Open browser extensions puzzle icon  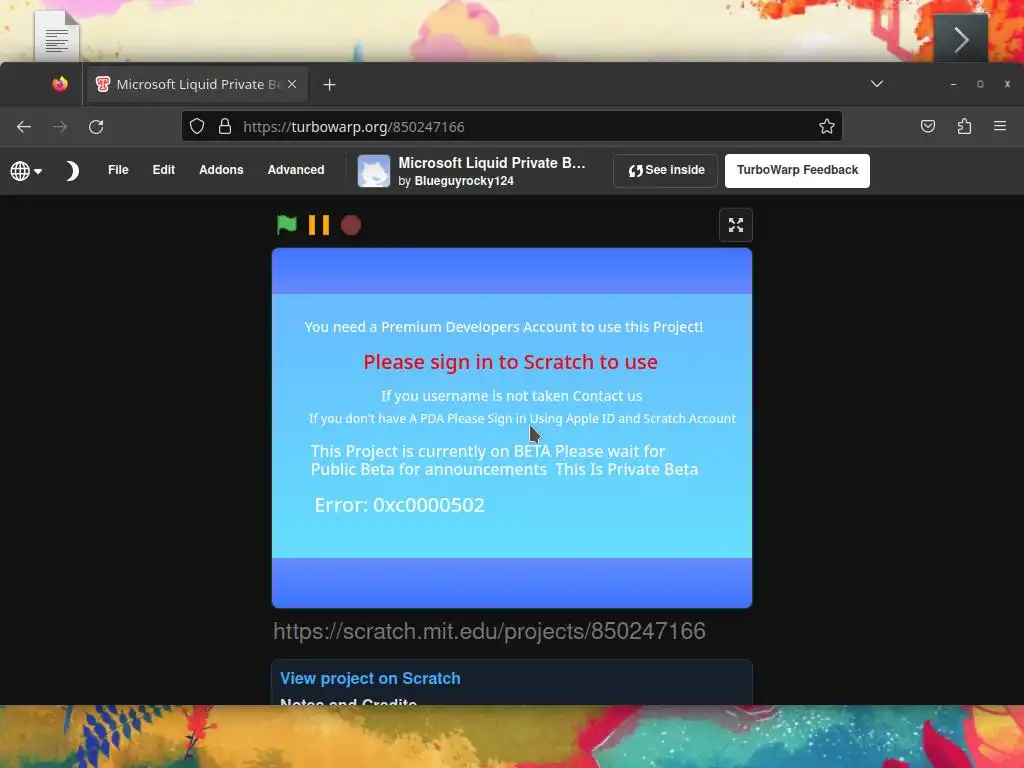tap(964, 126)
